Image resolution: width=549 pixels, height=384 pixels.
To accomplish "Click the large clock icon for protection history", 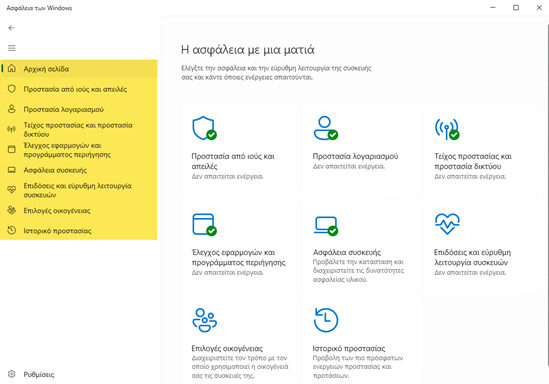I will pos(326,320).
